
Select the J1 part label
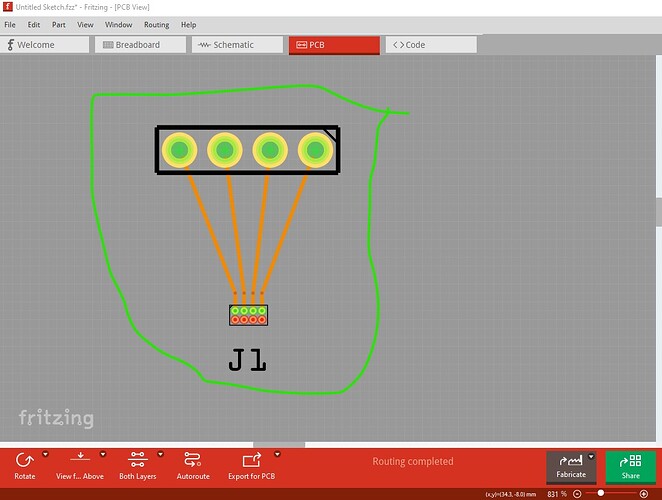point(247,360)
